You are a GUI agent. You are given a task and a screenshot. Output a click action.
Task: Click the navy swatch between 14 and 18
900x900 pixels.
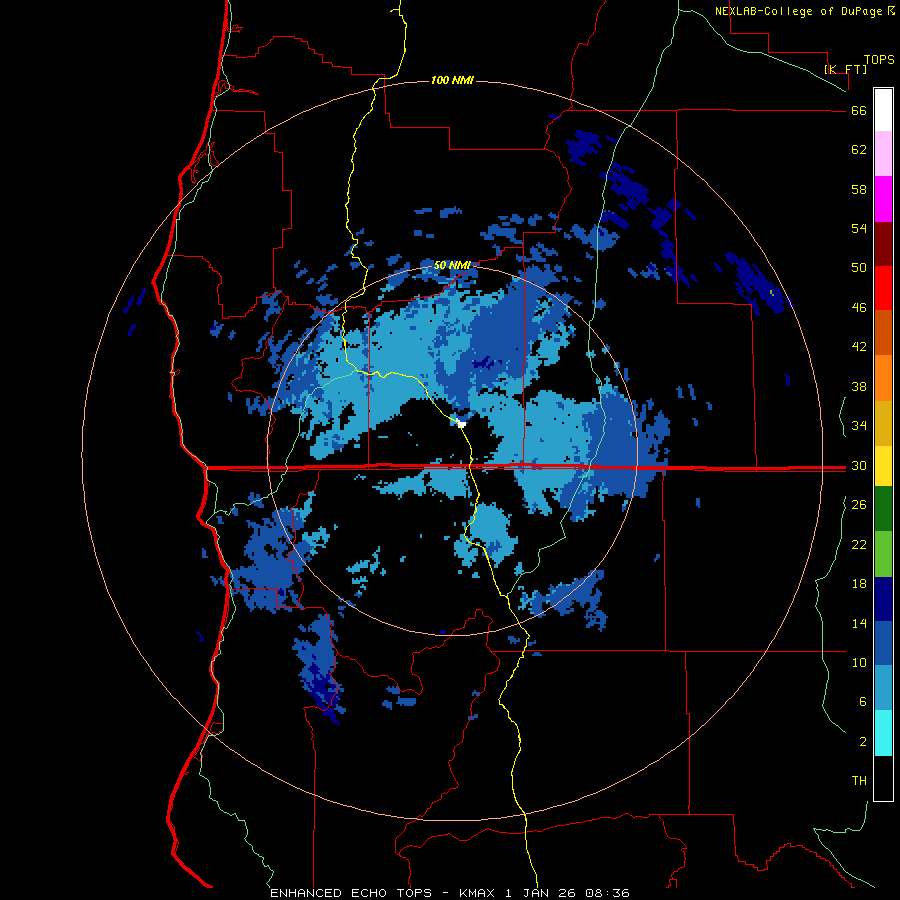(883, 599)
